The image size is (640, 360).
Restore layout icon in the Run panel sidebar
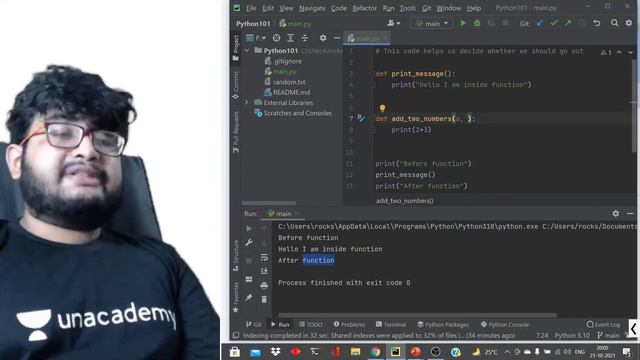click(x=249, y=279)
